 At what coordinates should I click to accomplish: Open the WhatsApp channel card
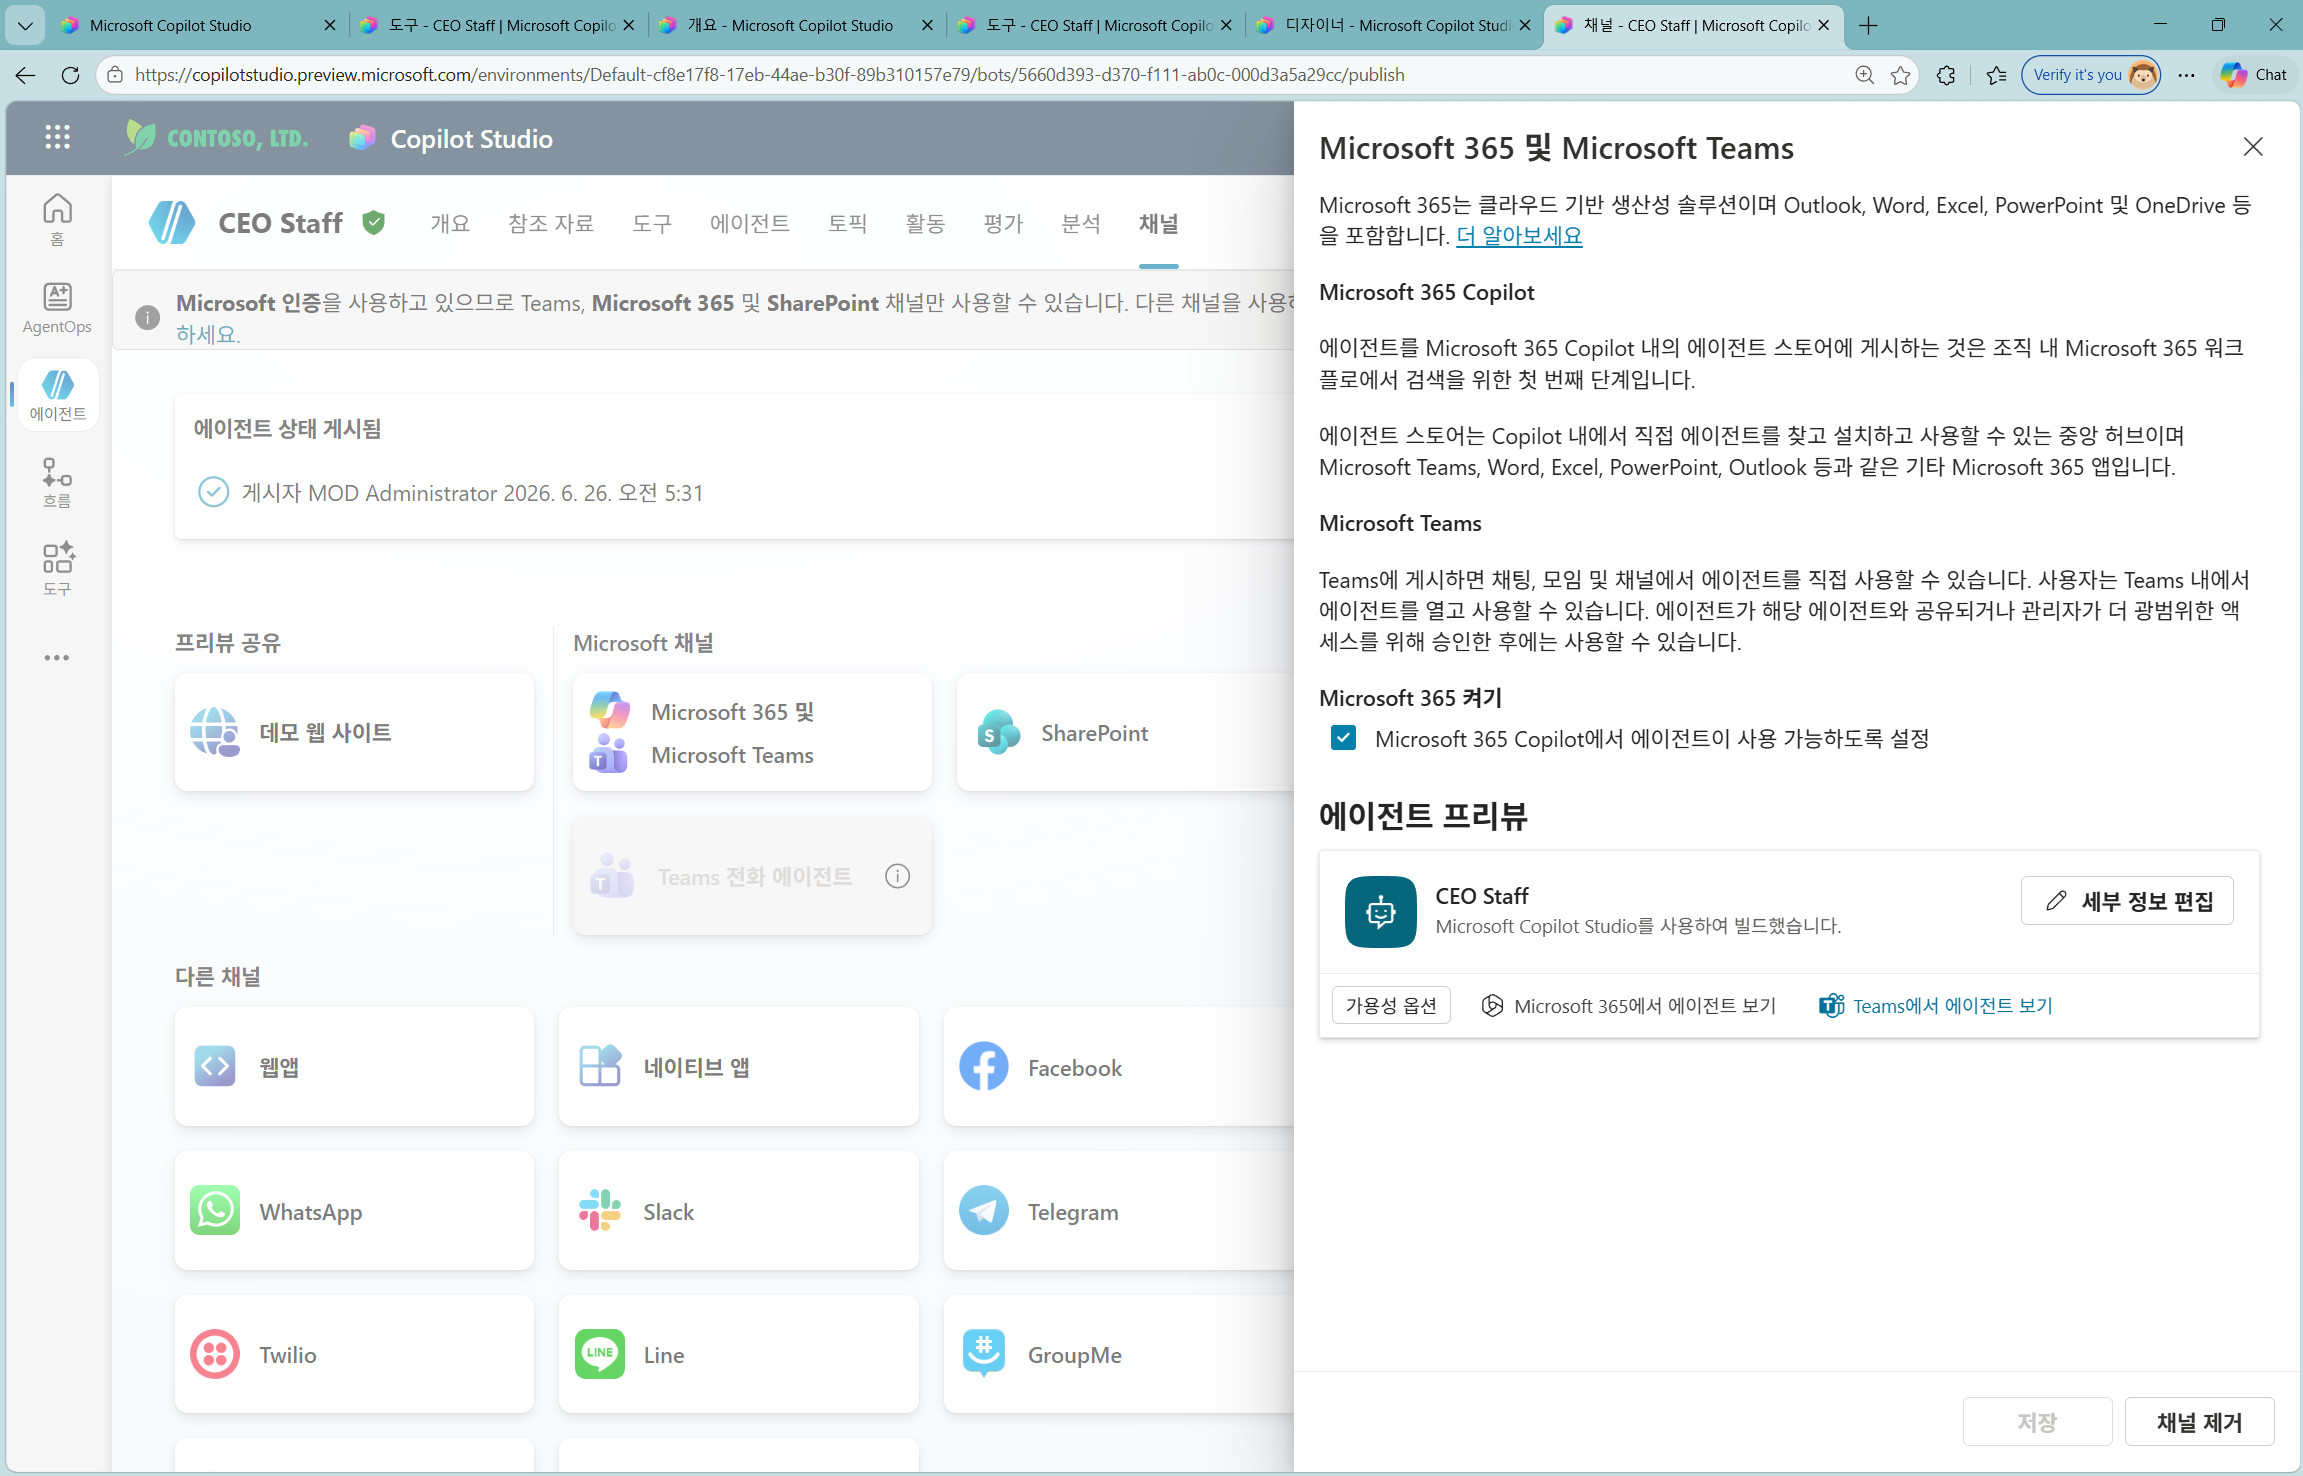354,1210
